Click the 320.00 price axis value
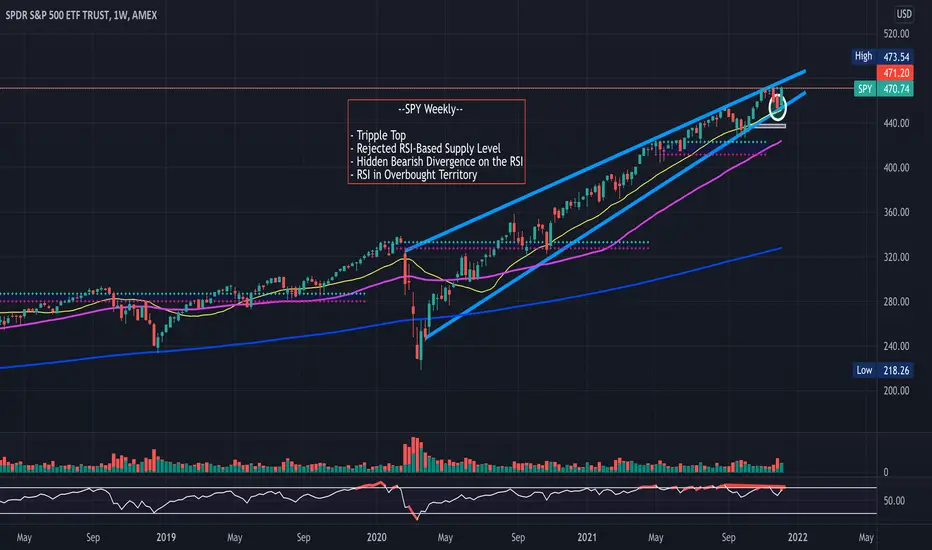Viewport: 932px width, 550px height. (896, 257)
